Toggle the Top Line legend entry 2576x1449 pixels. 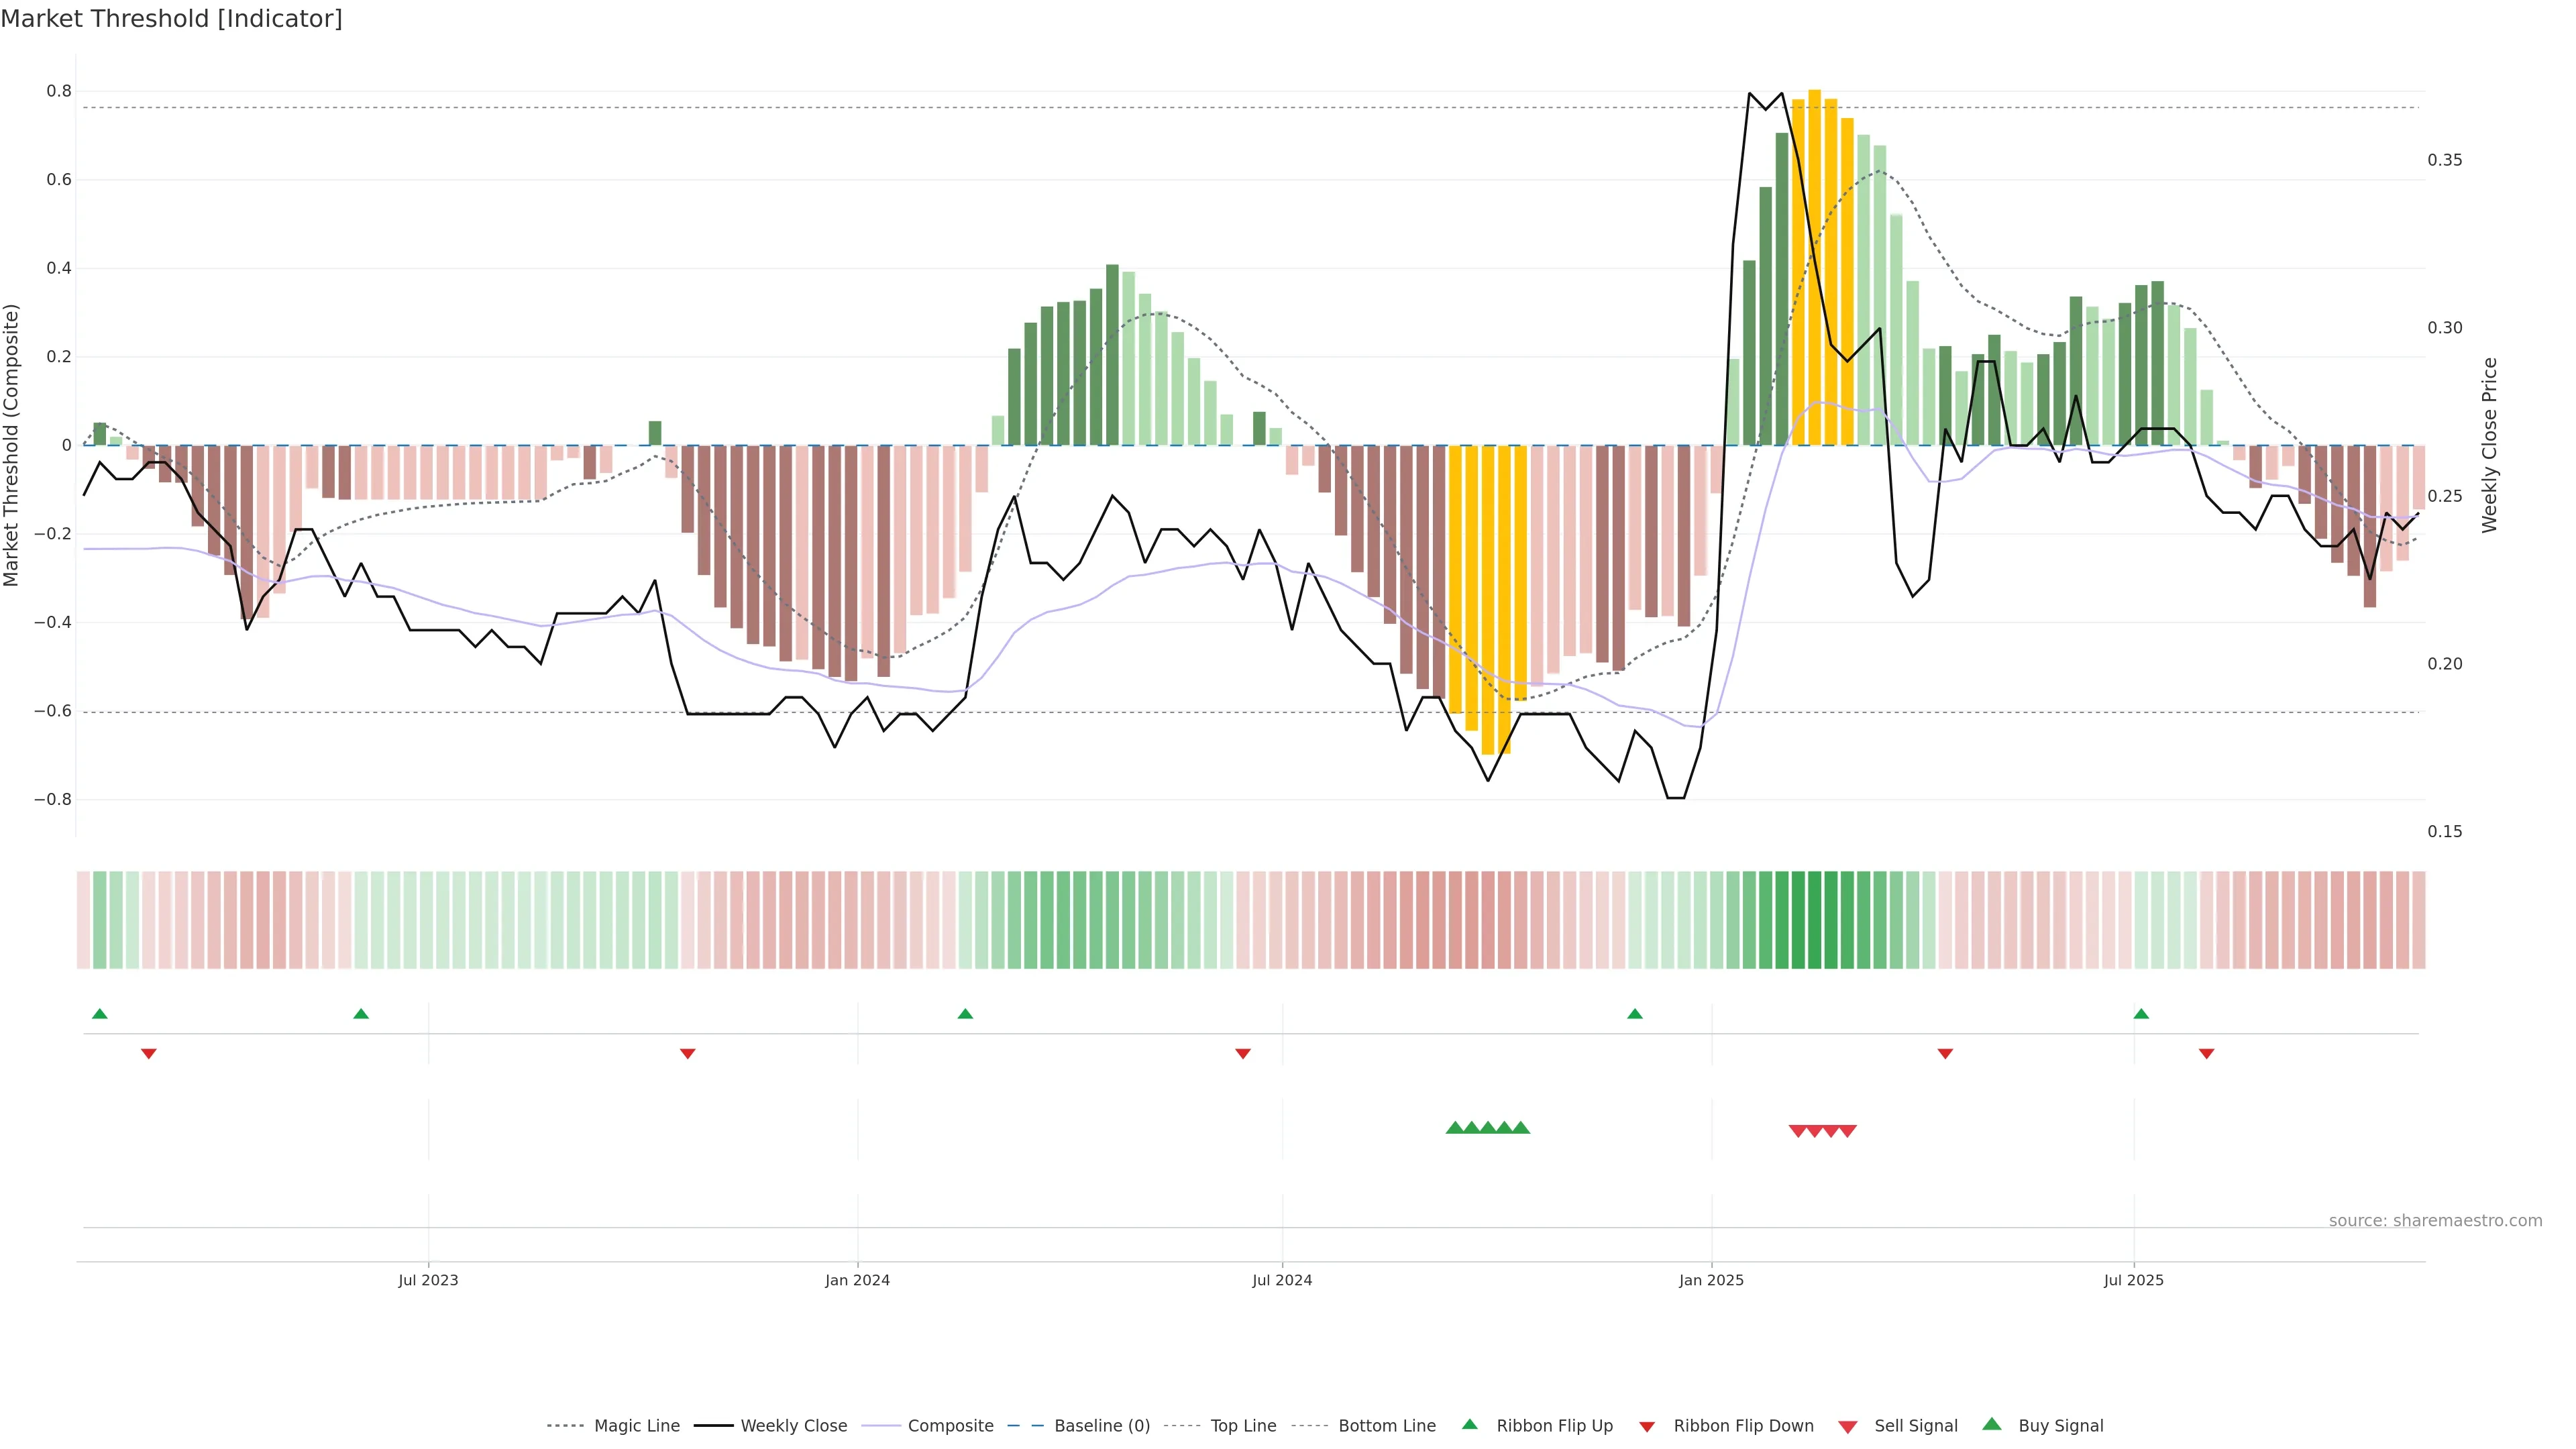[1243, 1426]
